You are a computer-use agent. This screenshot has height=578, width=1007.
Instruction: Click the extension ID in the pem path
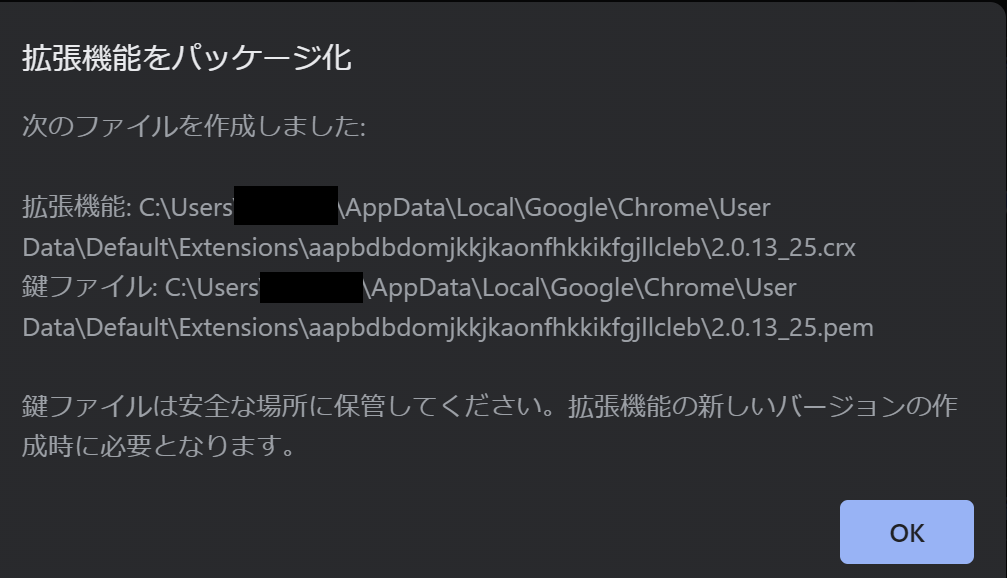coord(505,329)
